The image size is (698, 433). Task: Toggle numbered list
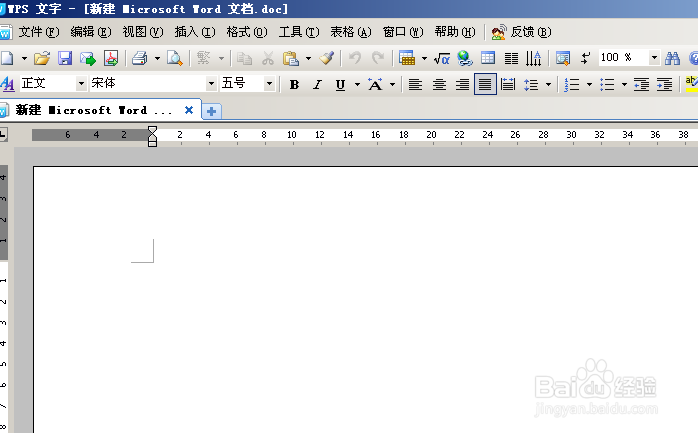point(572,84)
